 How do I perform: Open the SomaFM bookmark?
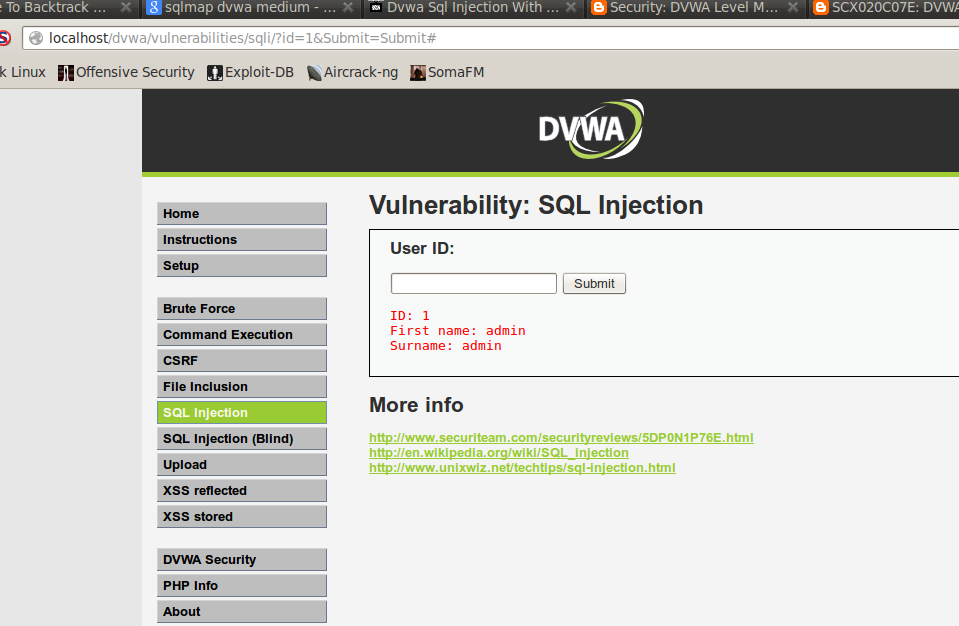[446, 71]
